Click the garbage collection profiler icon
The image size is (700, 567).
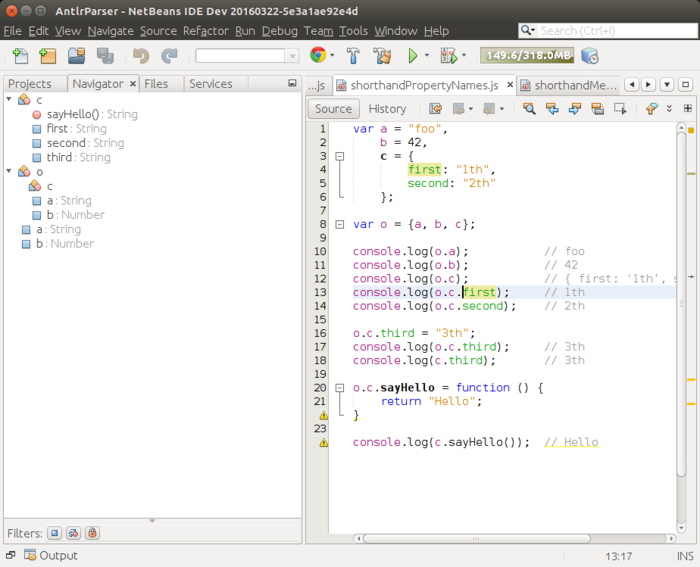coord(590,56)
